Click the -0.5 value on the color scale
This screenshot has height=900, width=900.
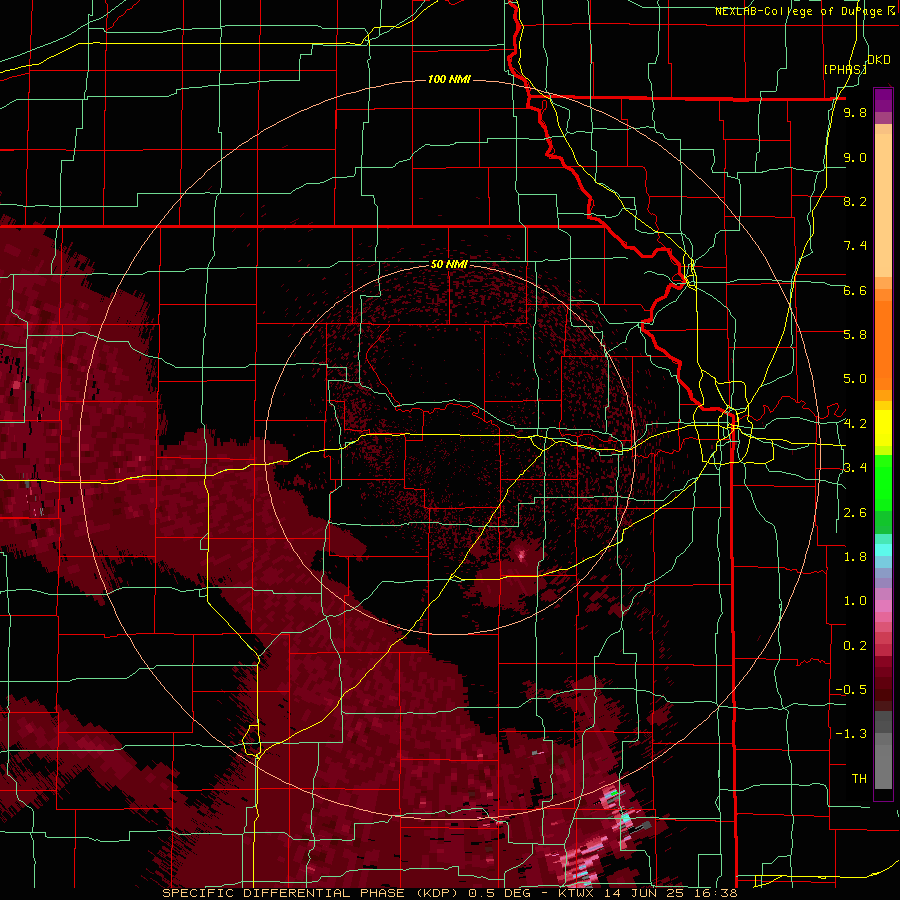pyautogui.click(x=851, y=690)
